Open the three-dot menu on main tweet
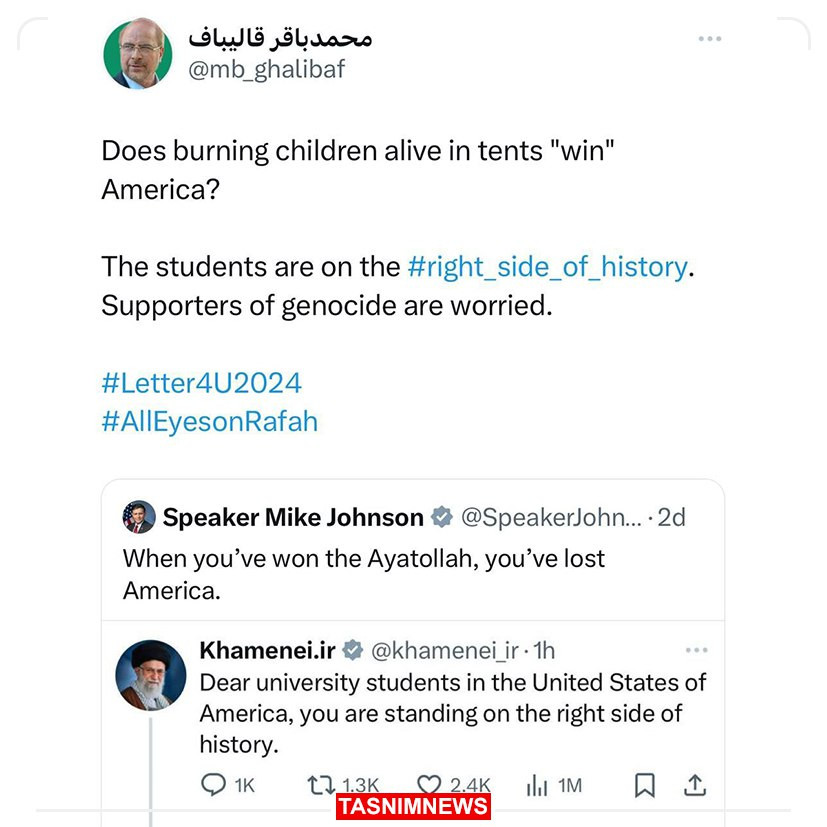 click(x=709, y=39)
